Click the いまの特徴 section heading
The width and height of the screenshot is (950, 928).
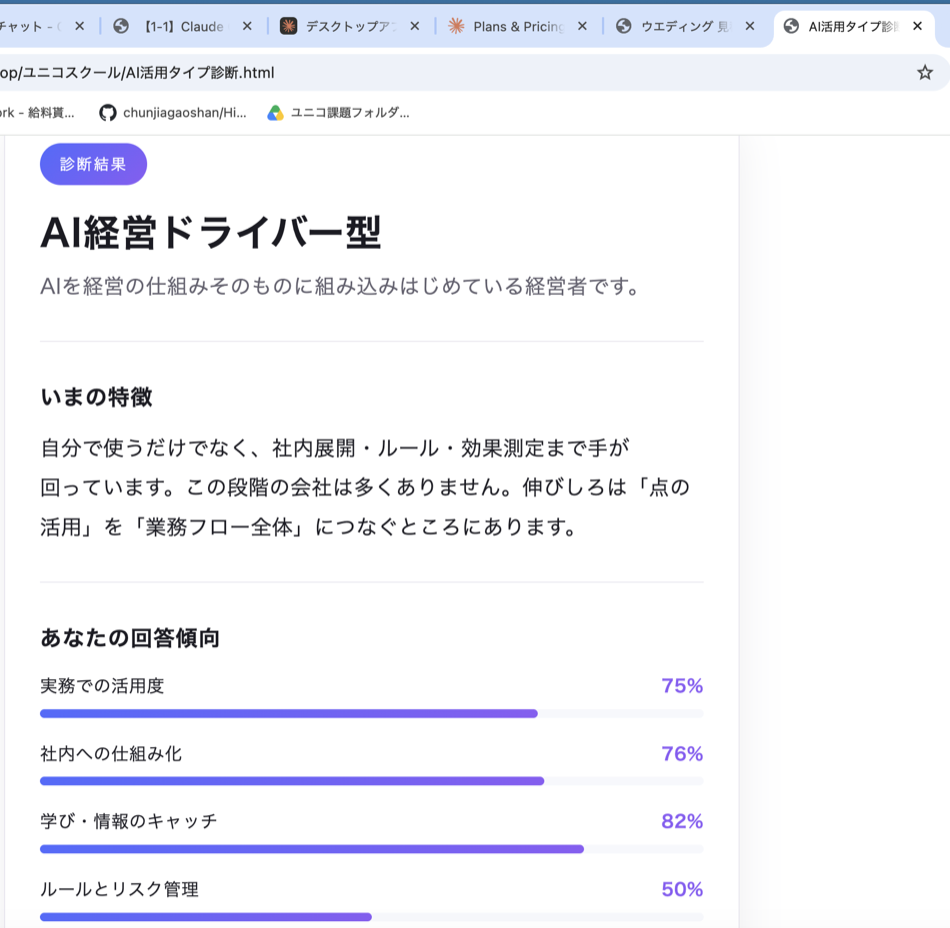(x=96, y=397)
